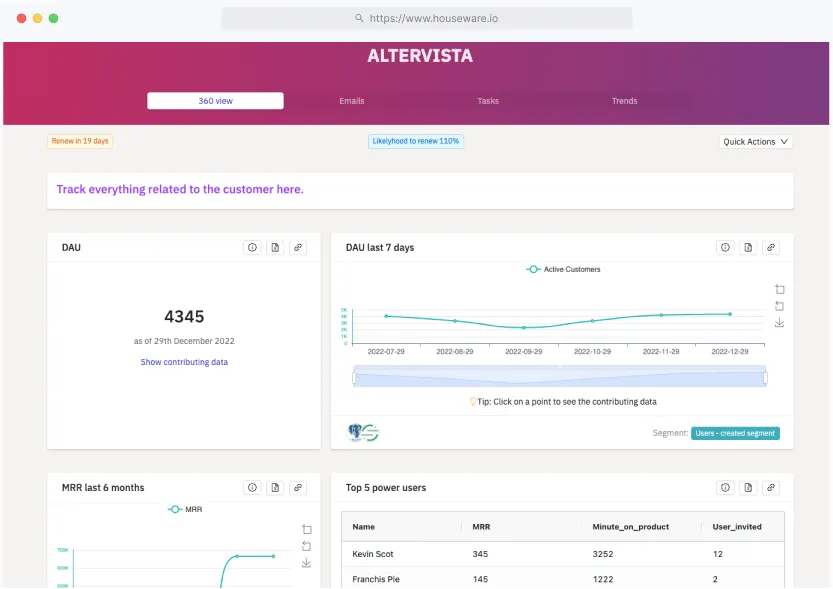
Task: Open the info icon on the DAU card
Action: 252,247
